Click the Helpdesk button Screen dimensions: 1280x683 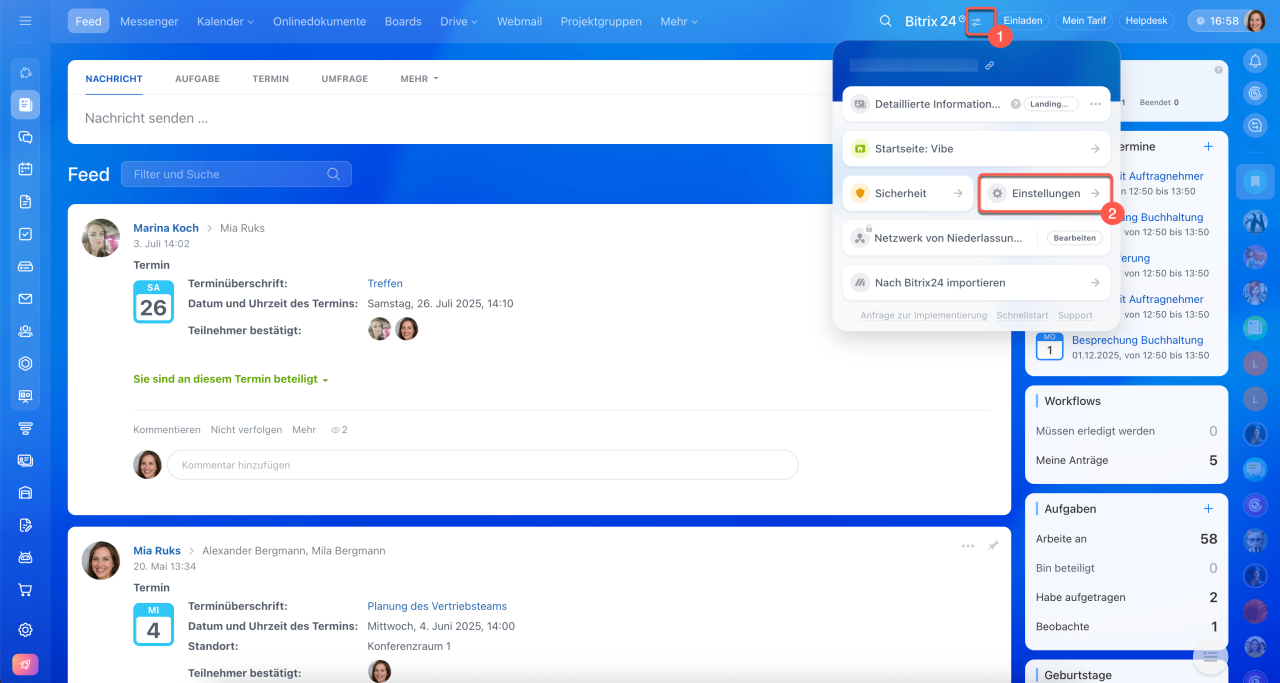1146,21
